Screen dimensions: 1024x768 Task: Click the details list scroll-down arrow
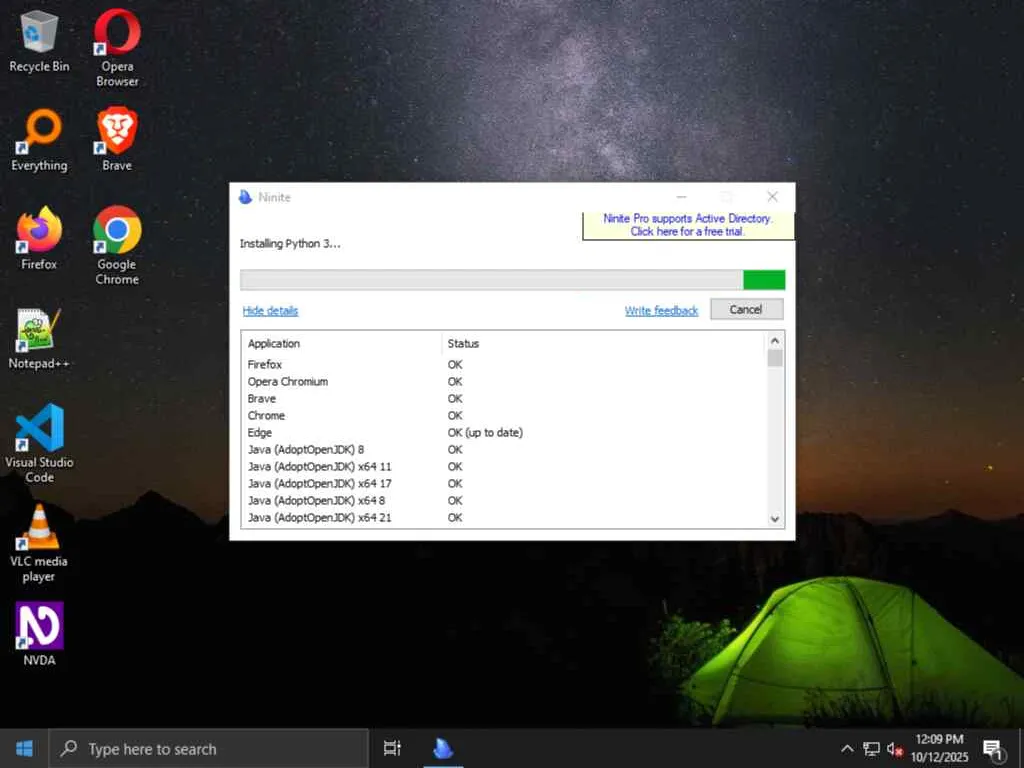pos(775,519)
